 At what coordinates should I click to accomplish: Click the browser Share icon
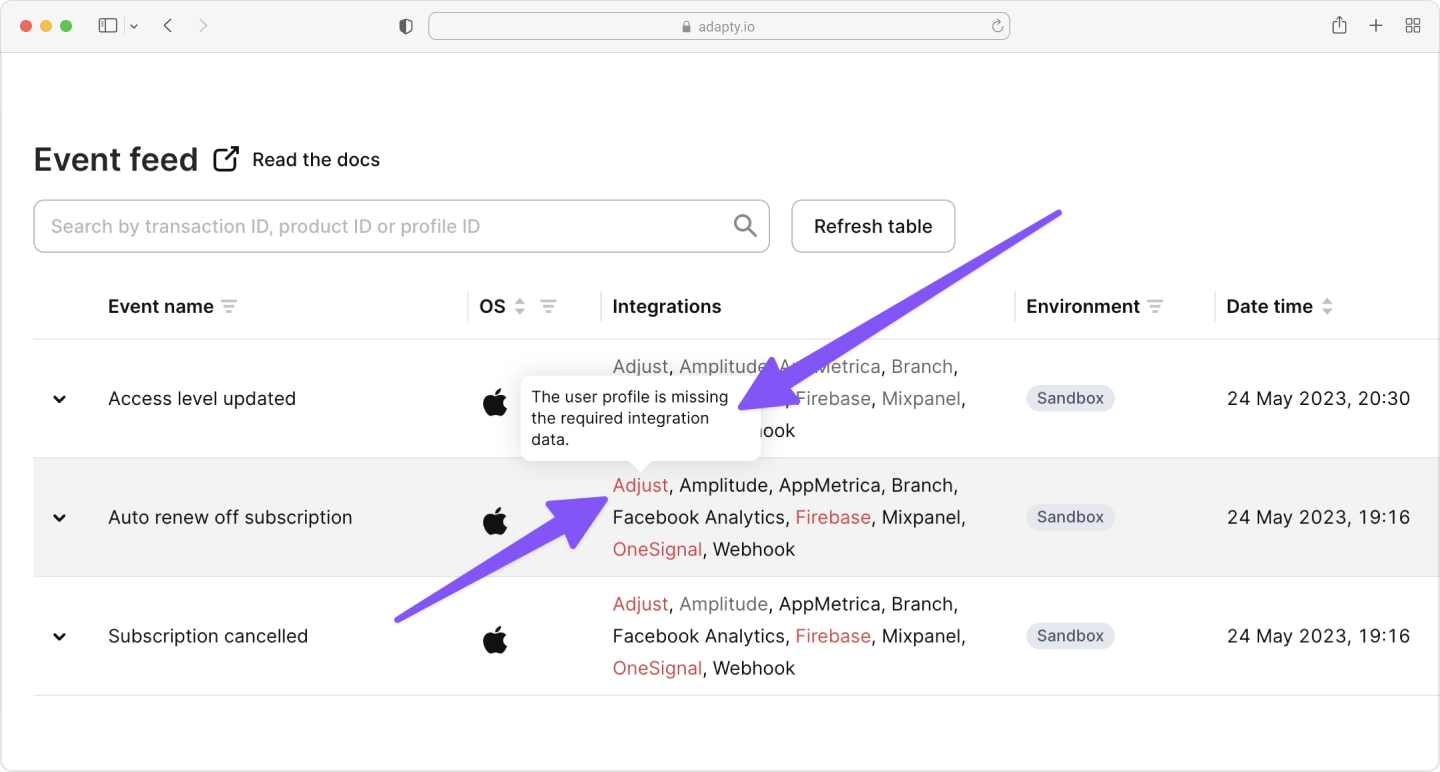[x=1339, y=26]
